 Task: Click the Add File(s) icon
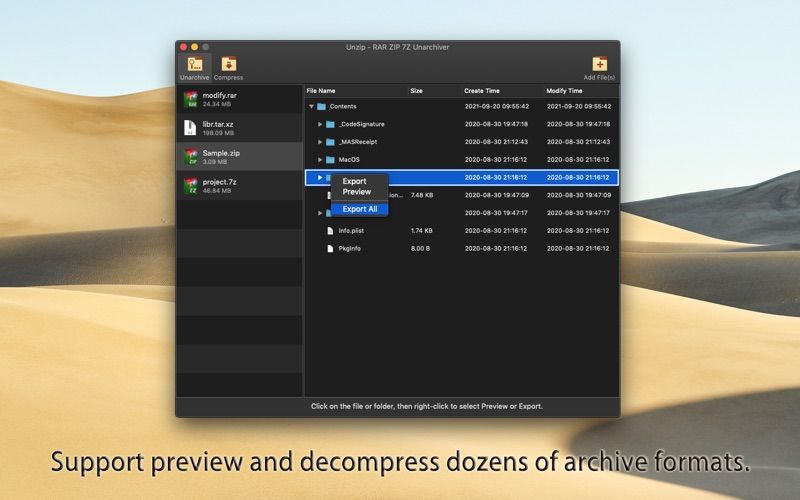pos(599,65)
